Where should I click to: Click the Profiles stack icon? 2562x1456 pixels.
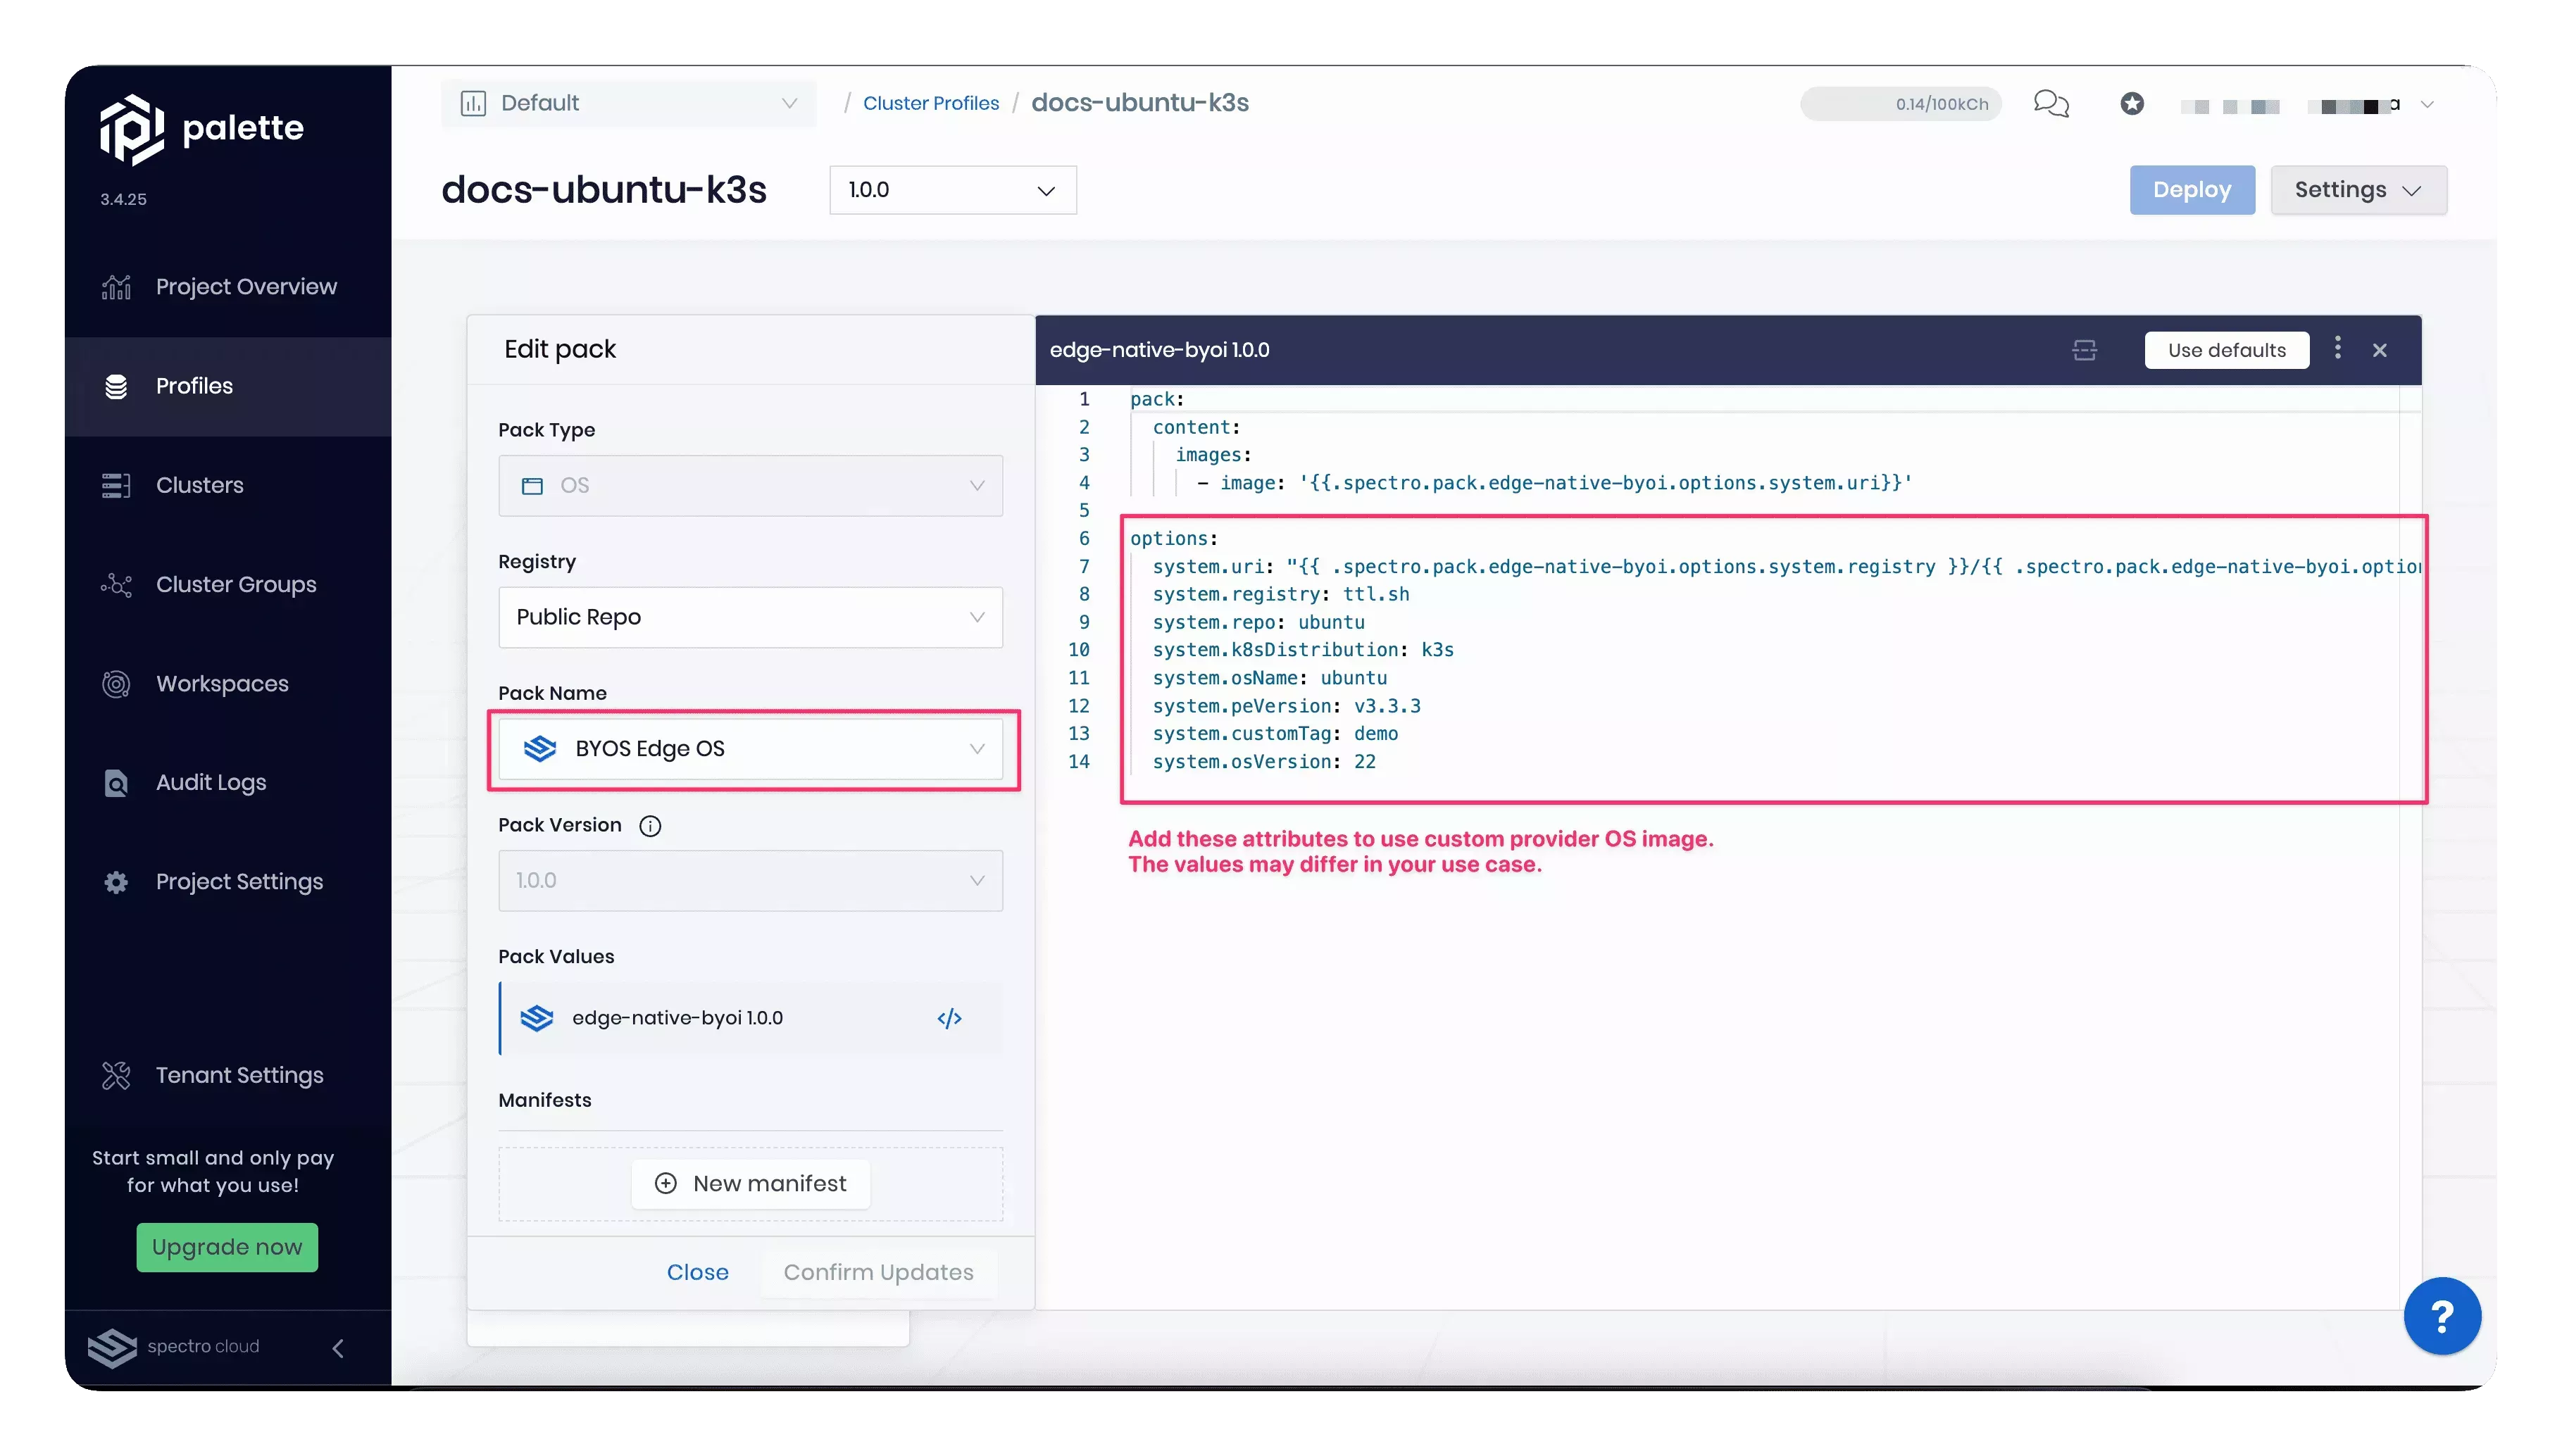point(116,386)
